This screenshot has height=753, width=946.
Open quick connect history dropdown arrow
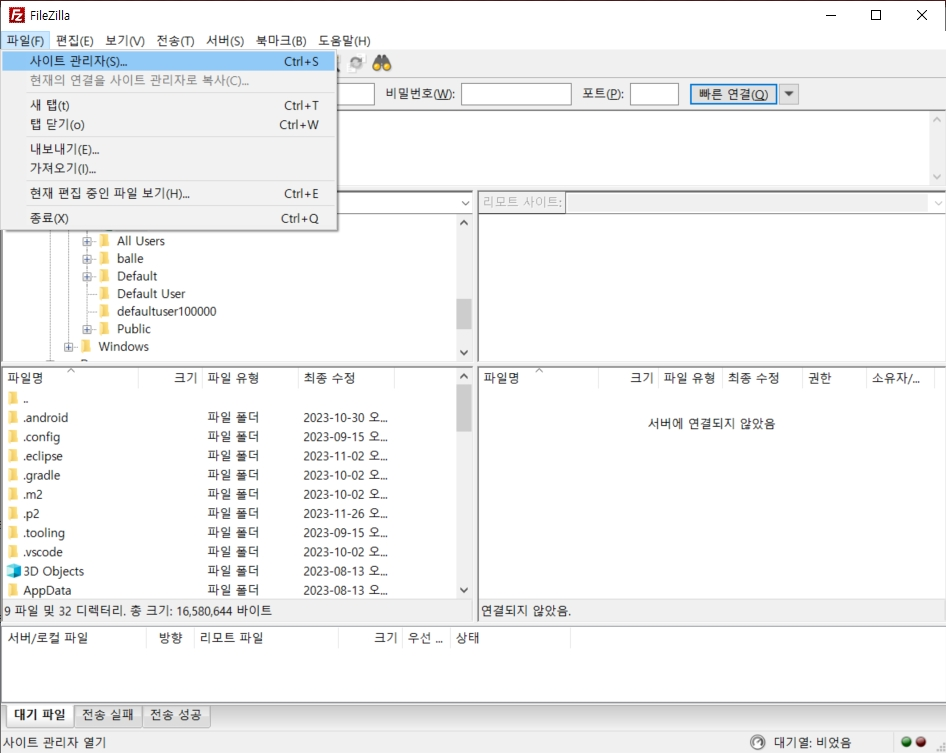pyautogui.click(x=789, y=94)
